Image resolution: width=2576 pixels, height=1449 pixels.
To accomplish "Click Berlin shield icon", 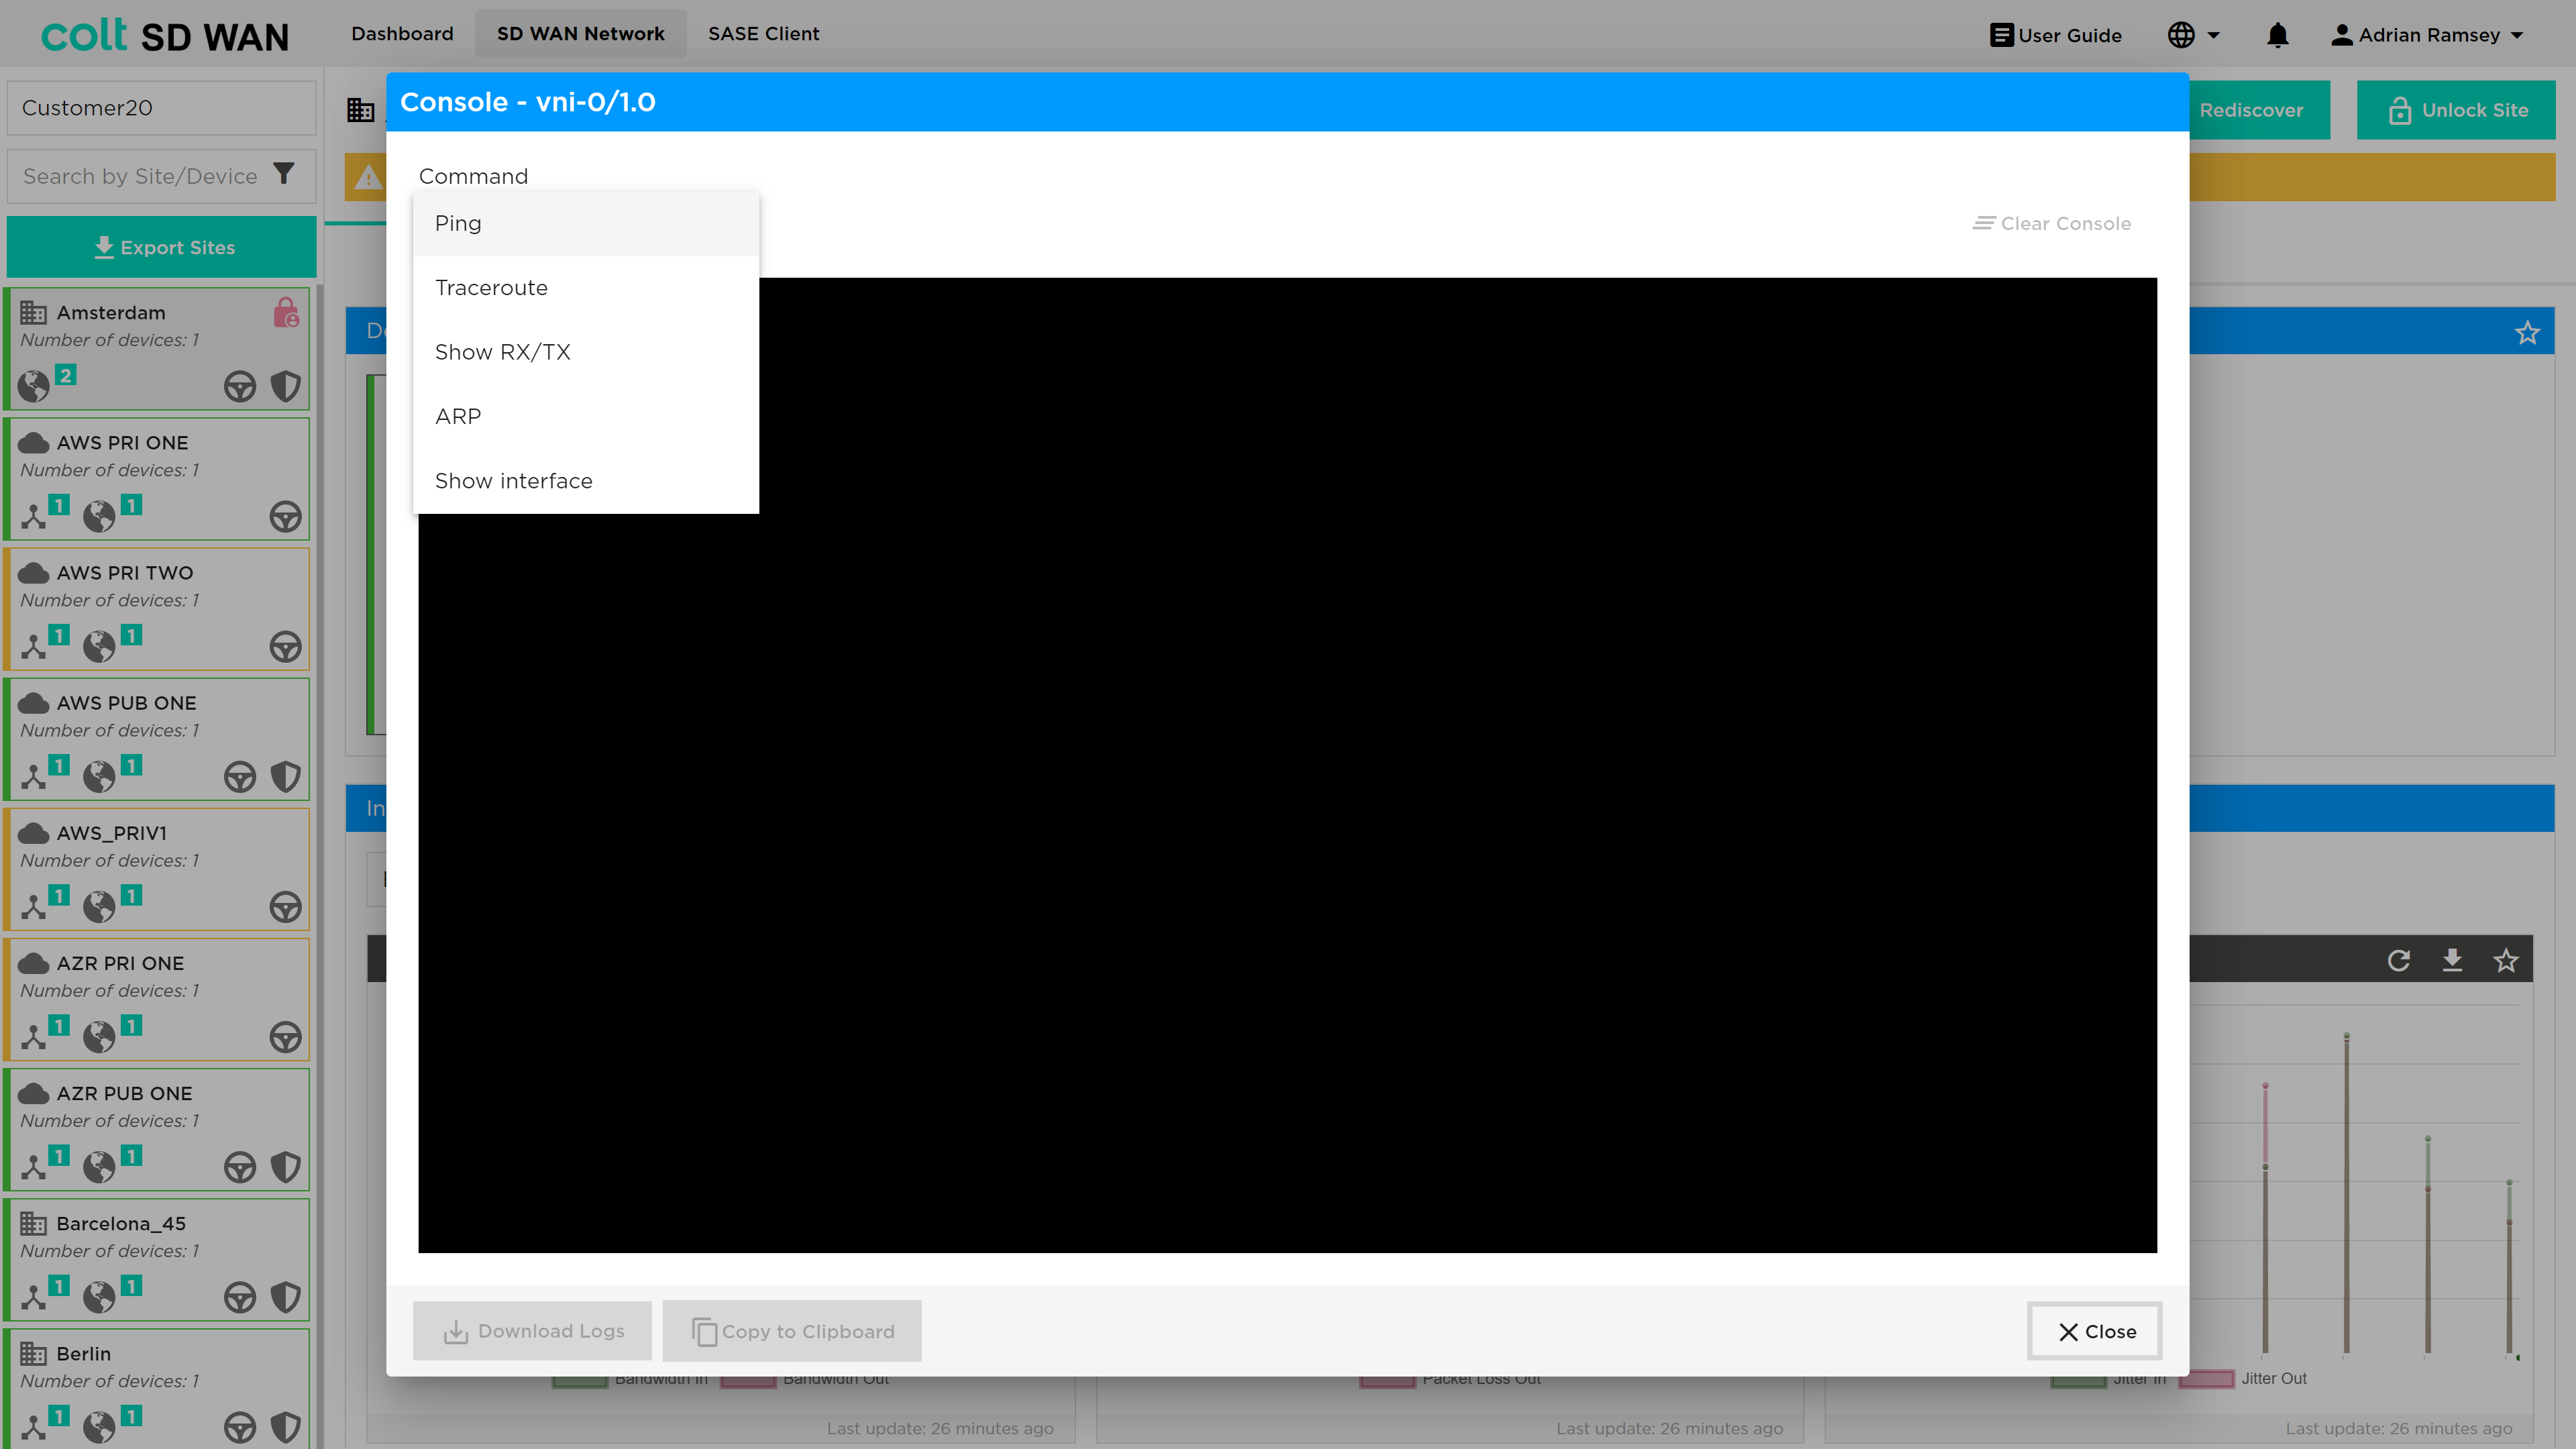I will click(x=286, y=1427).
